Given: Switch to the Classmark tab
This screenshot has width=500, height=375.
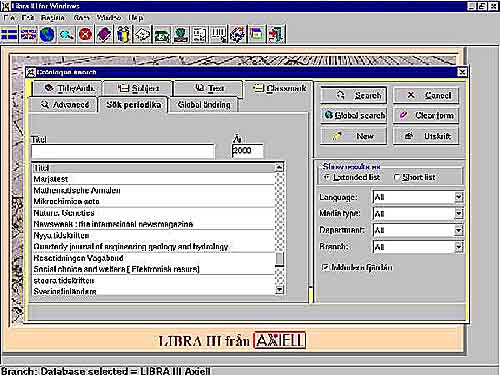Looking at the screenshot, I should coord(279,88).
